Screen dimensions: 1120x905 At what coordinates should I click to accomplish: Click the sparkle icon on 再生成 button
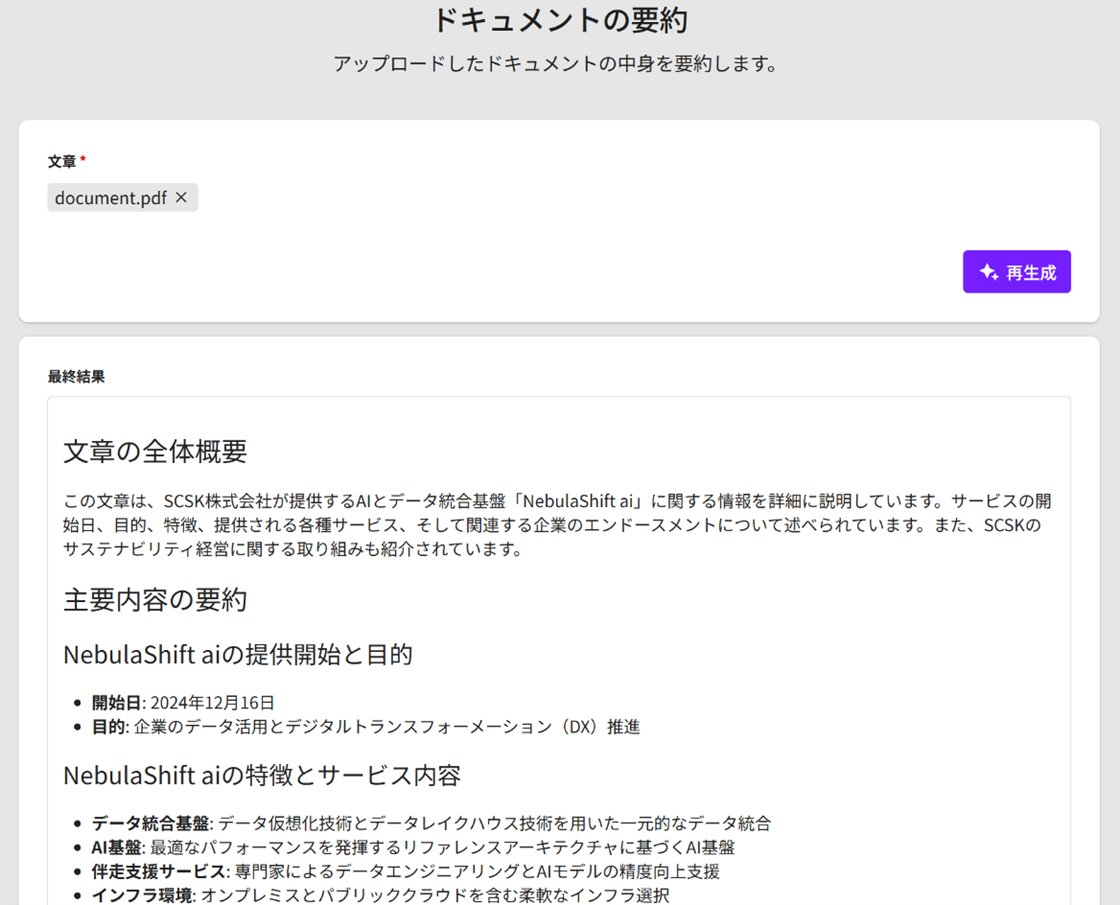tap(989, 272)
